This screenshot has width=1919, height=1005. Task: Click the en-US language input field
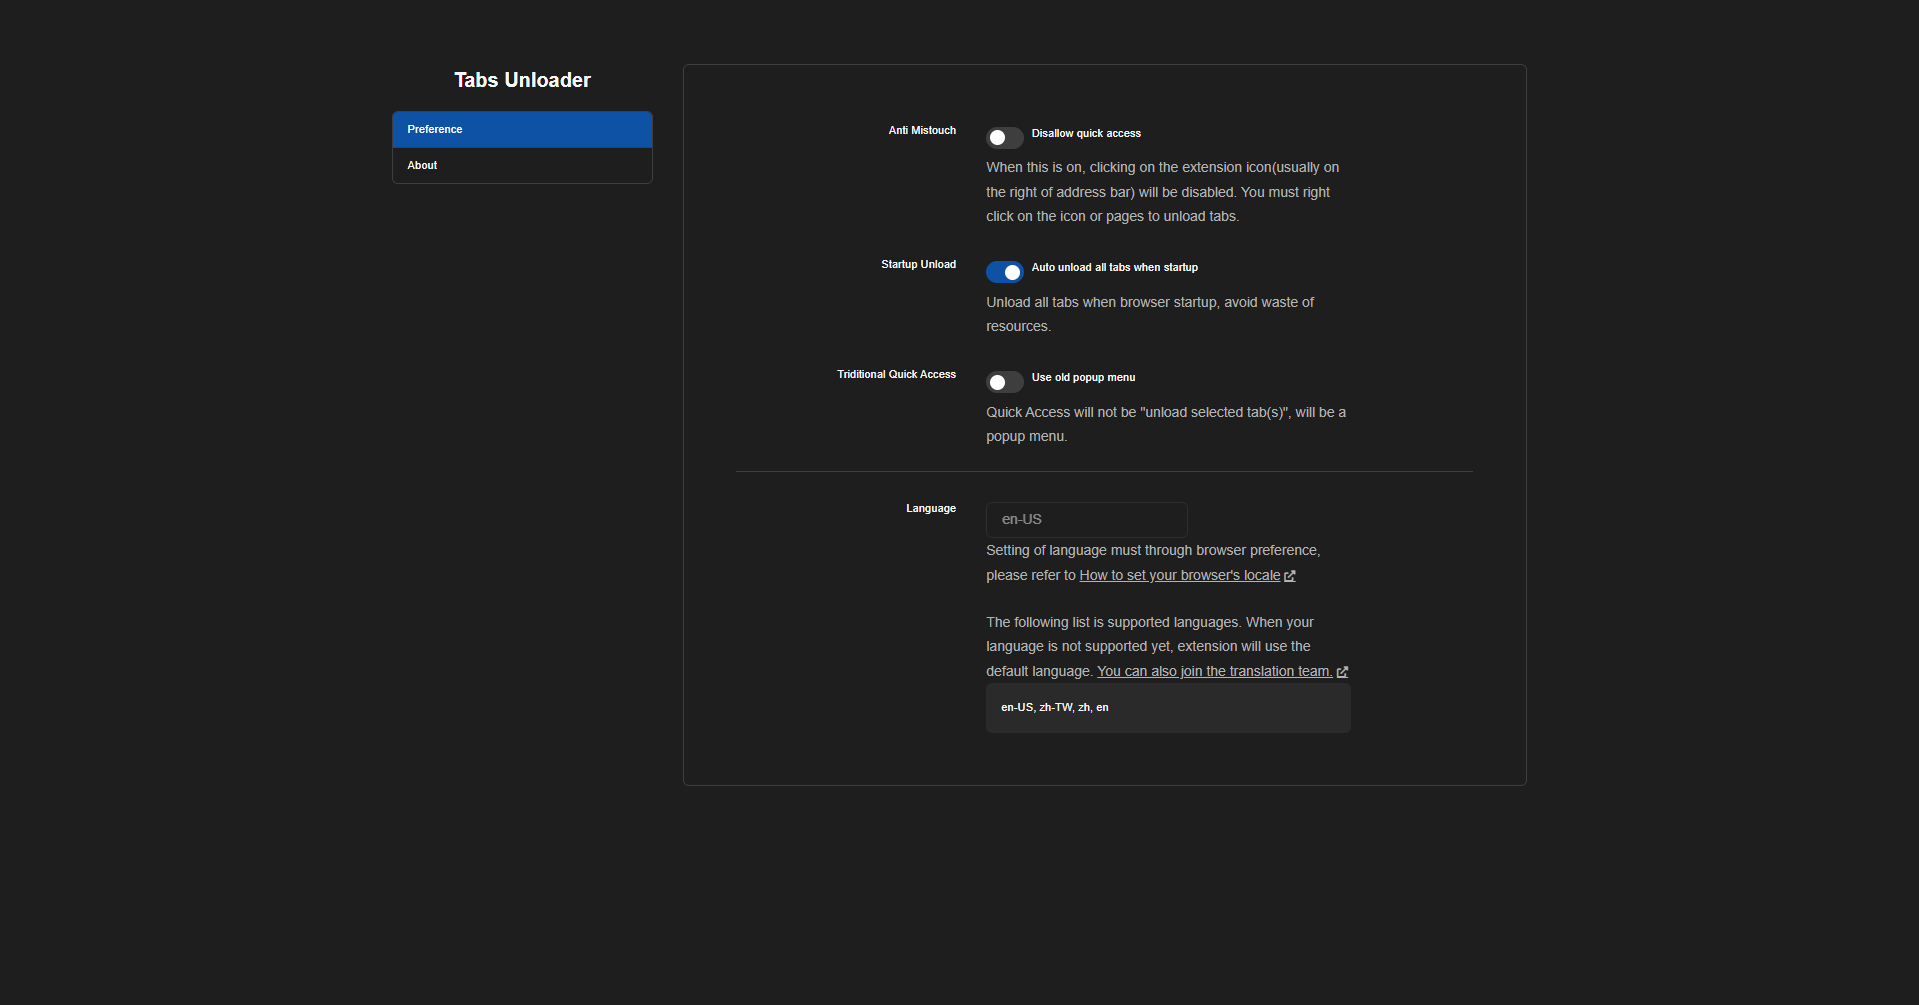click(x=1086, y=520)
